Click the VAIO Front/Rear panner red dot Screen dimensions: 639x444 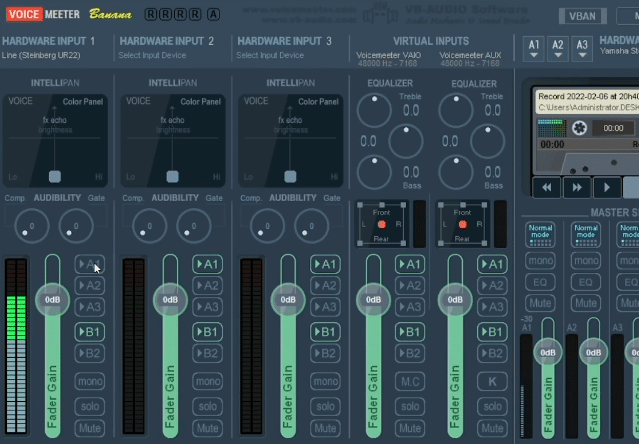tap(379, 224)
